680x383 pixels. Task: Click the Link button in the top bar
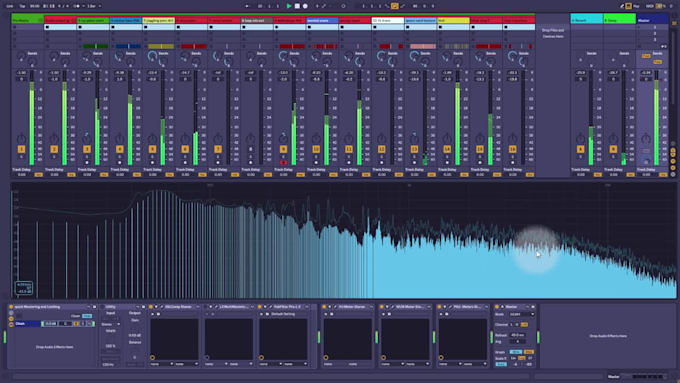[x=10, y=6]
